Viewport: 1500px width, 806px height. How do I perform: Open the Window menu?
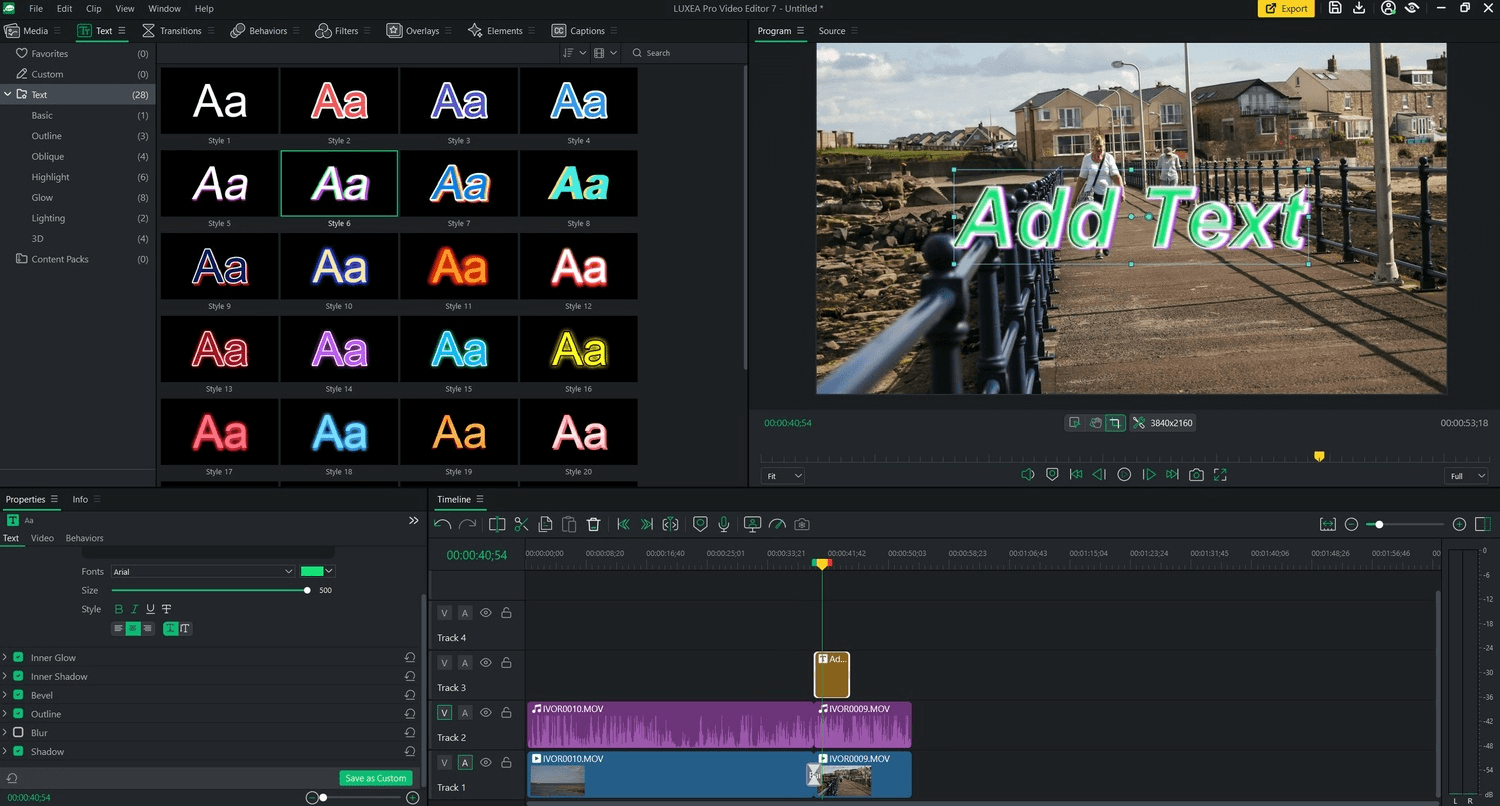tap(165, 8)
